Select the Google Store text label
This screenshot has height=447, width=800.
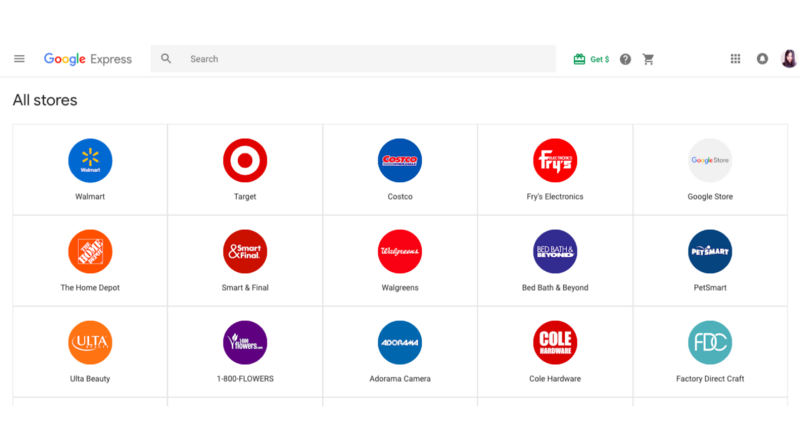pyautogui.click(x=710, y=196)
